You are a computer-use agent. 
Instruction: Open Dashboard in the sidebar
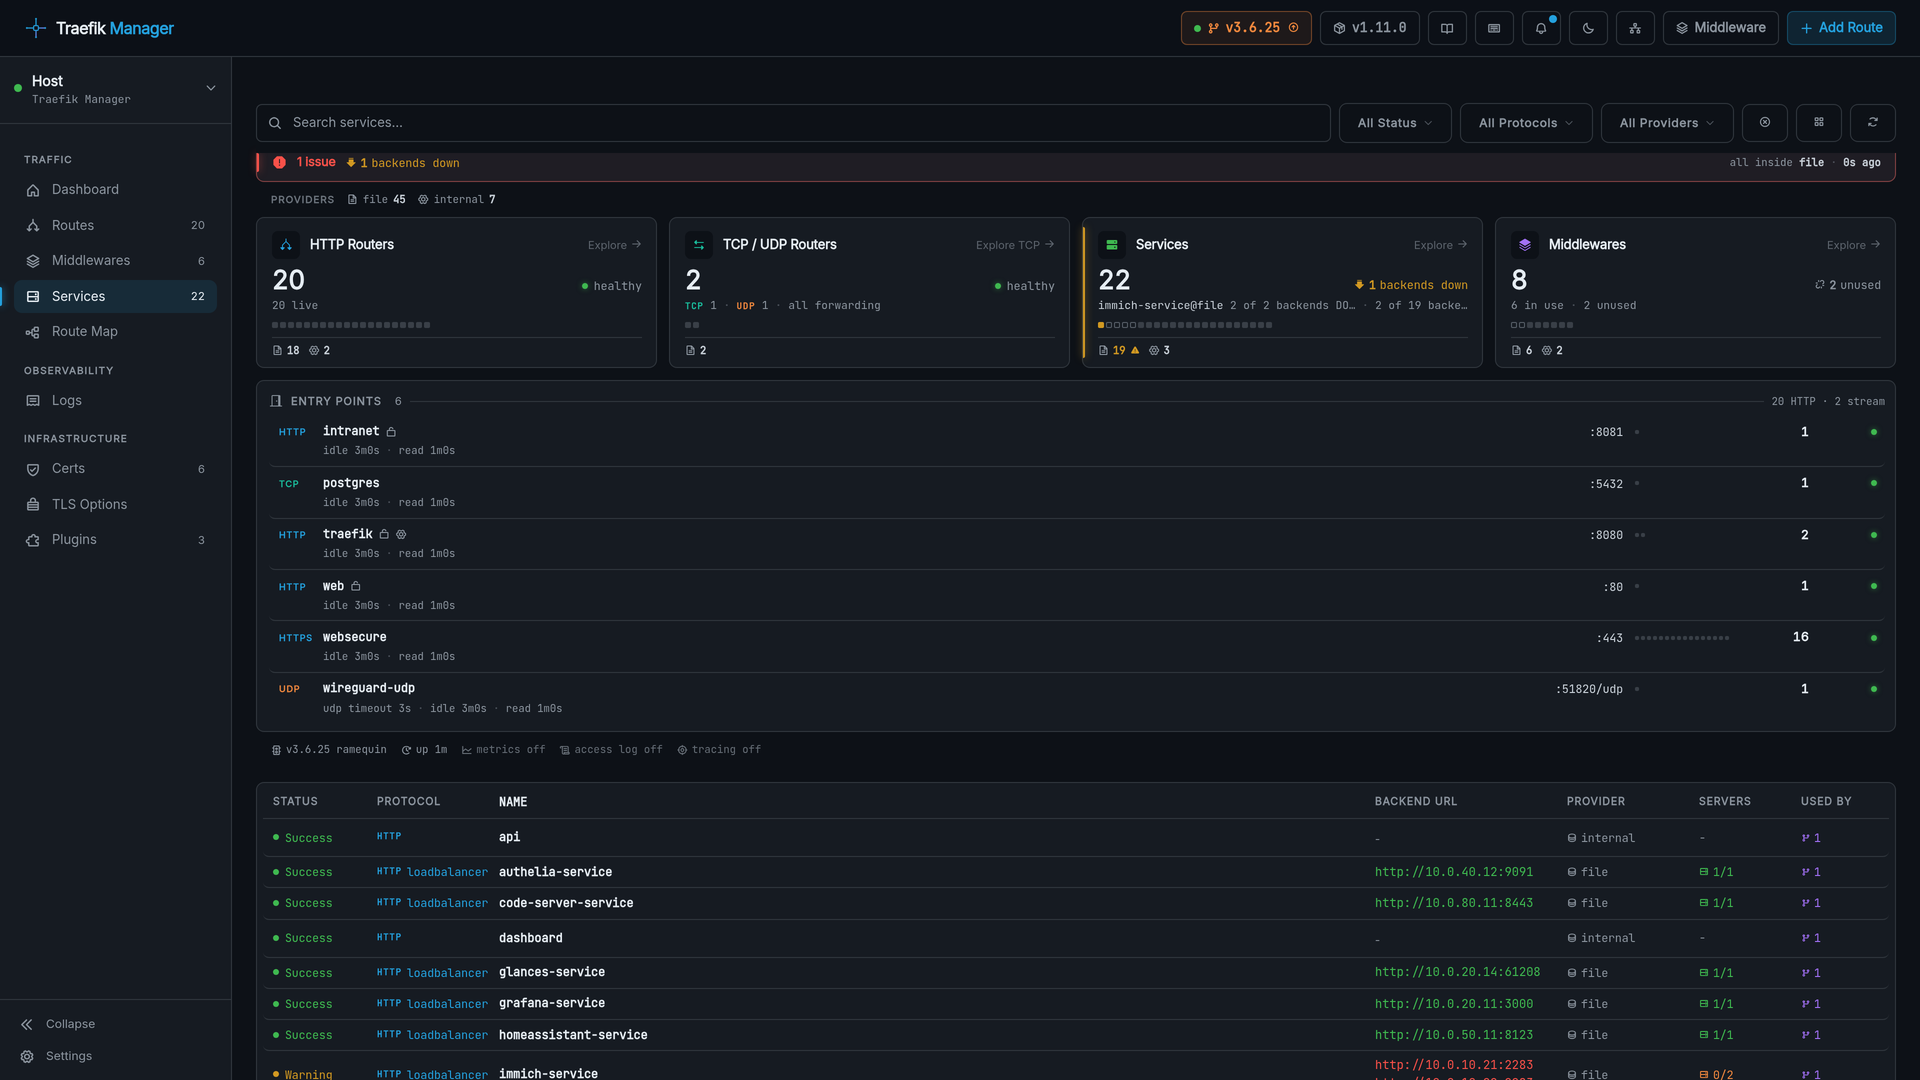(115, 190)
